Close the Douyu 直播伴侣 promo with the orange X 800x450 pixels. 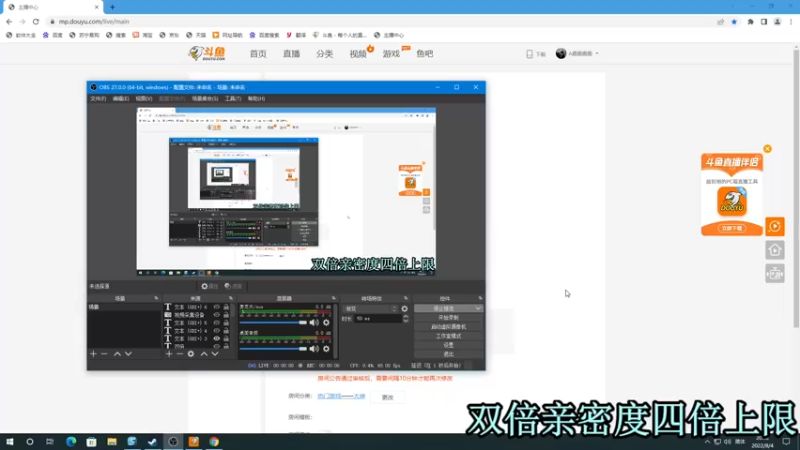(767, 149)
